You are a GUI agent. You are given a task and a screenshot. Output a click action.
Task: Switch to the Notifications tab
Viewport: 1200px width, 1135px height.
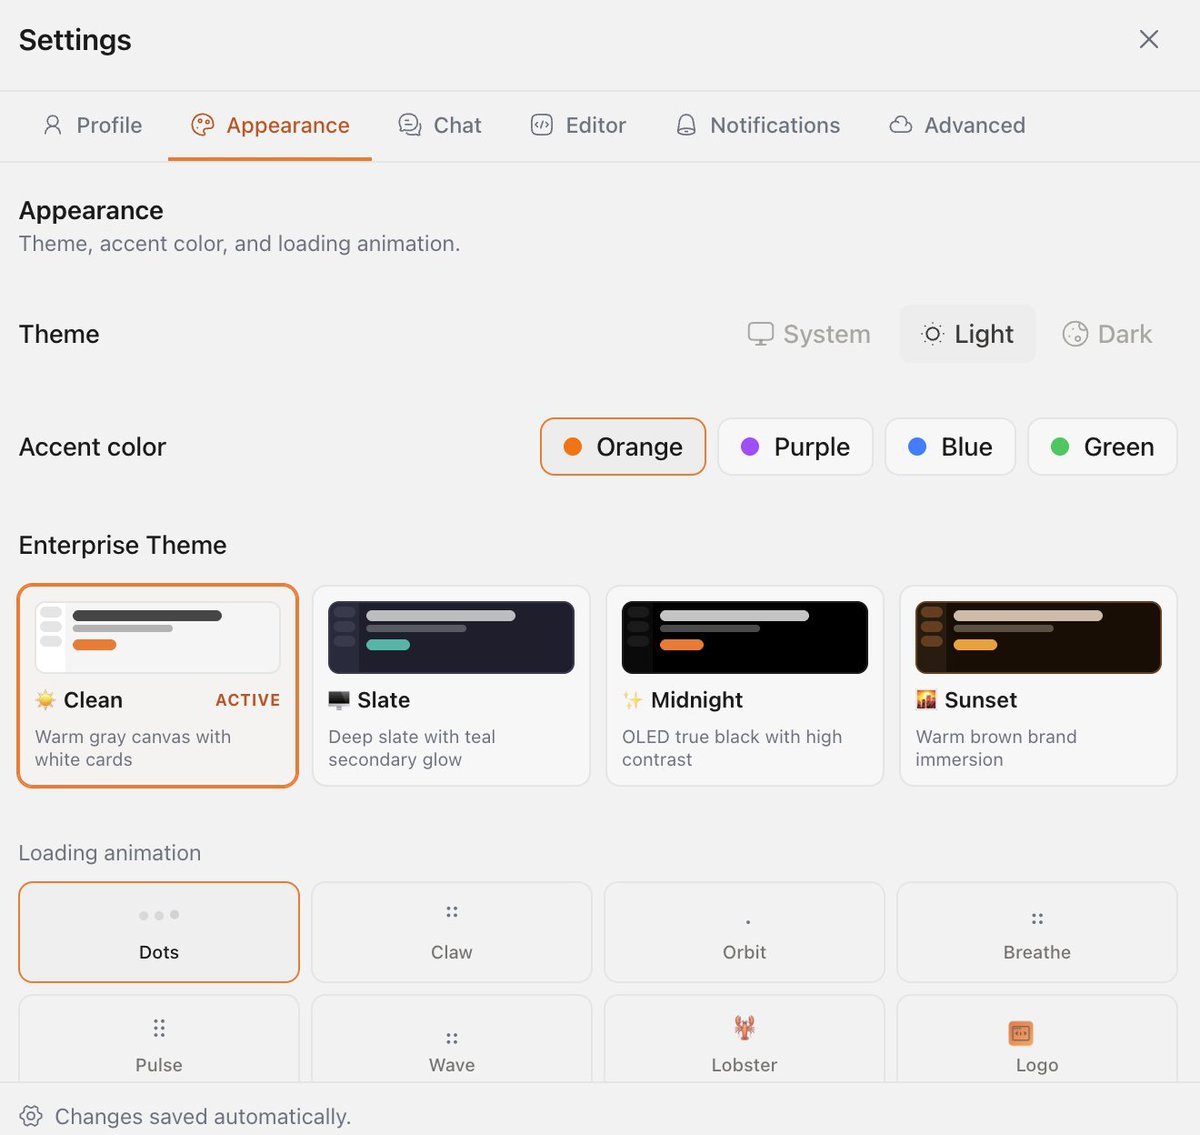[758, 125]
